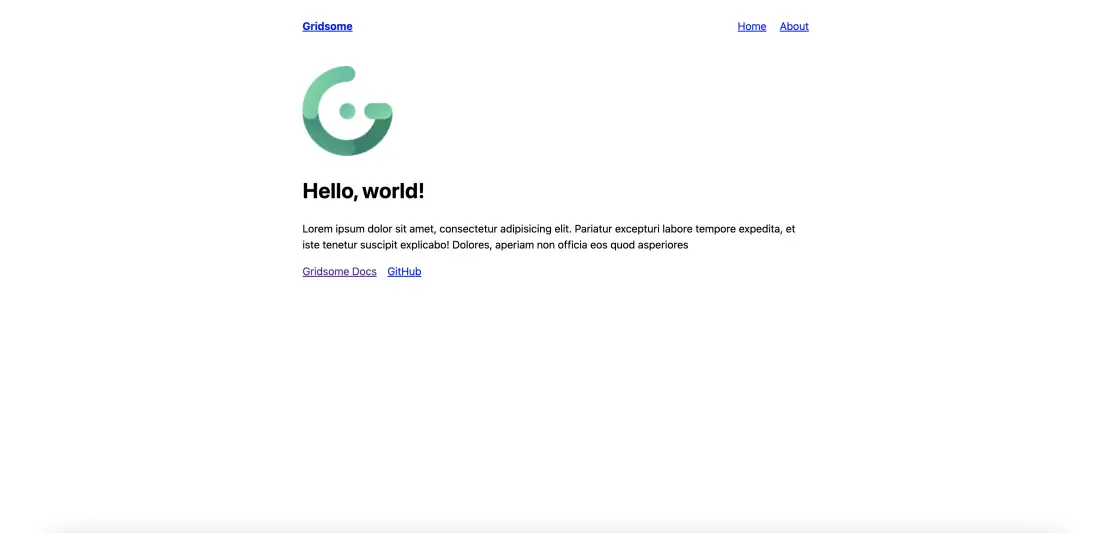Screen dimensions: 1112x533
Task: Click the word "suscipit" in the second line
Action: coord(388,245)
